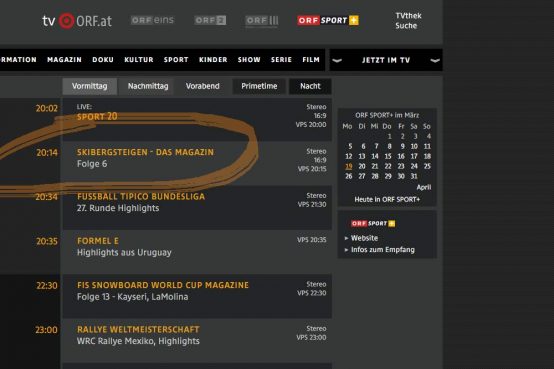
Task: Switch to the Vormittag tab
Action: click(x=90, y=86)
